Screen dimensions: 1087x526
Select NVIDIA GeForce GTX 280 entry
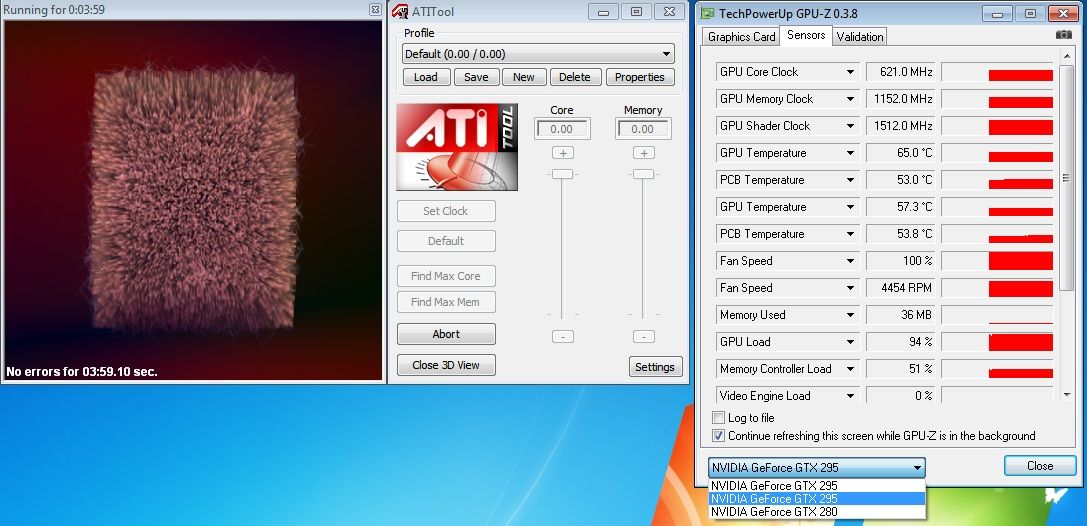tap(817, 512)
